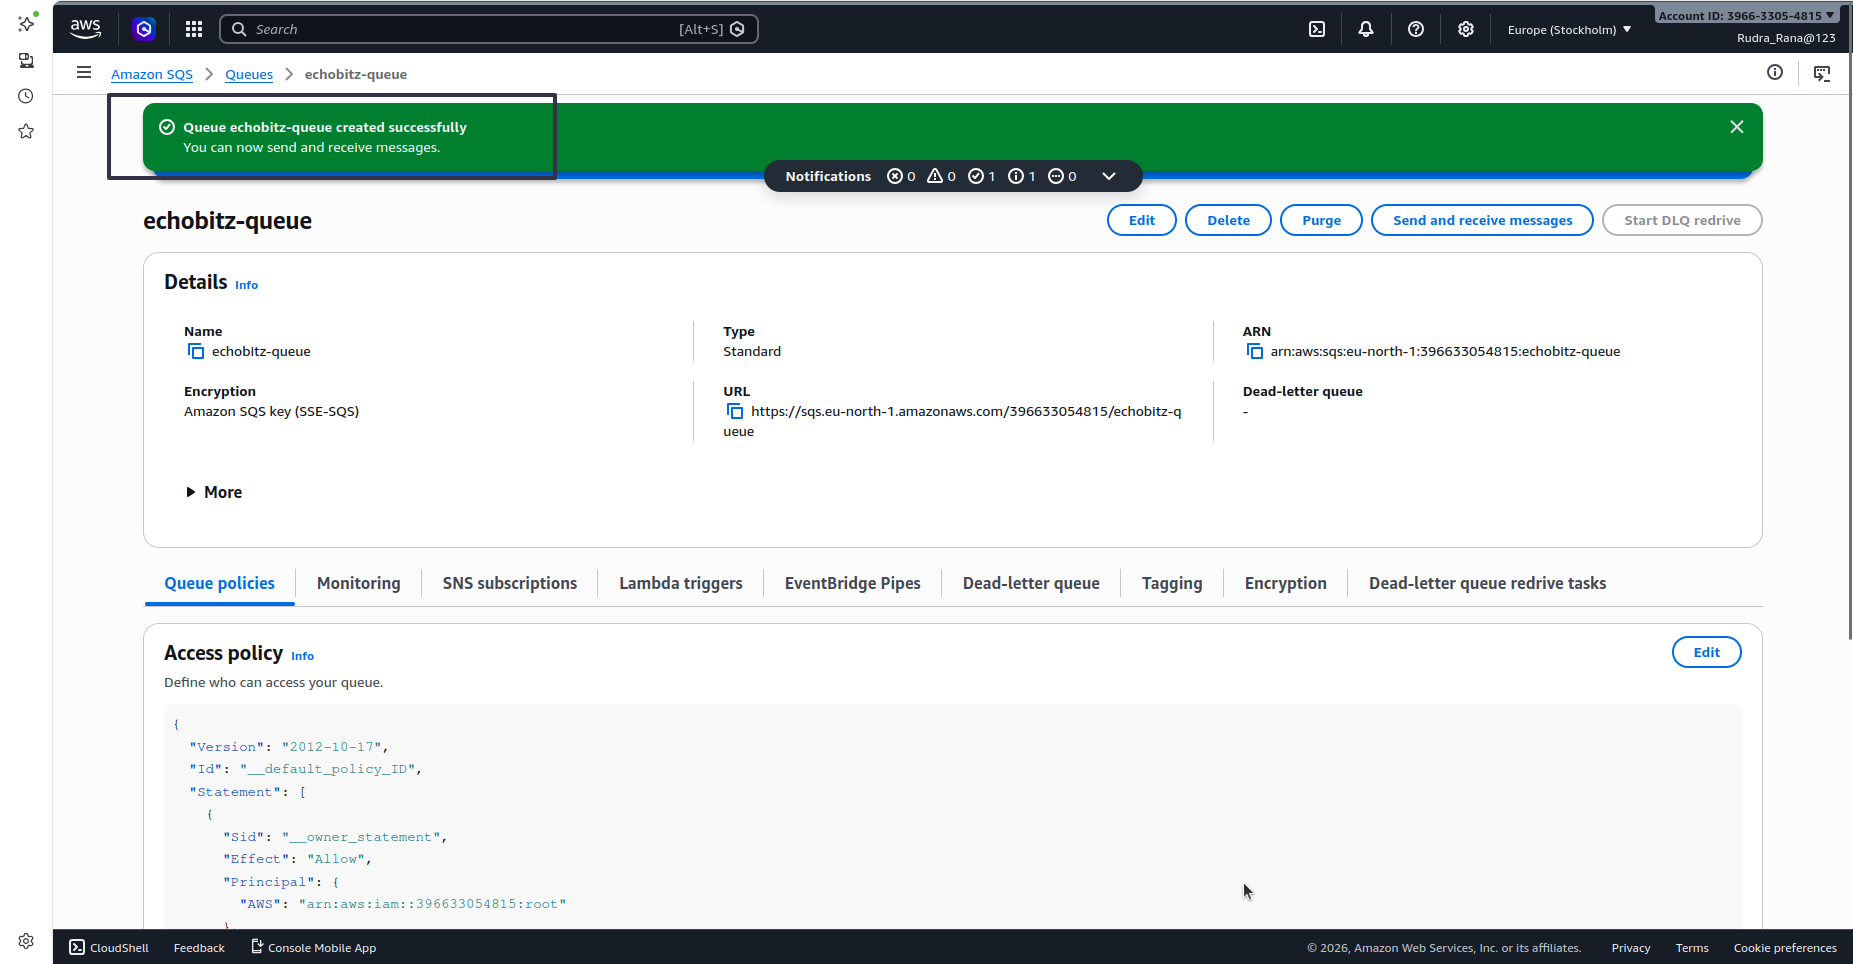1853x964 pixels.
Task: Open the help question mark menu
Action: coord(1416,29)
